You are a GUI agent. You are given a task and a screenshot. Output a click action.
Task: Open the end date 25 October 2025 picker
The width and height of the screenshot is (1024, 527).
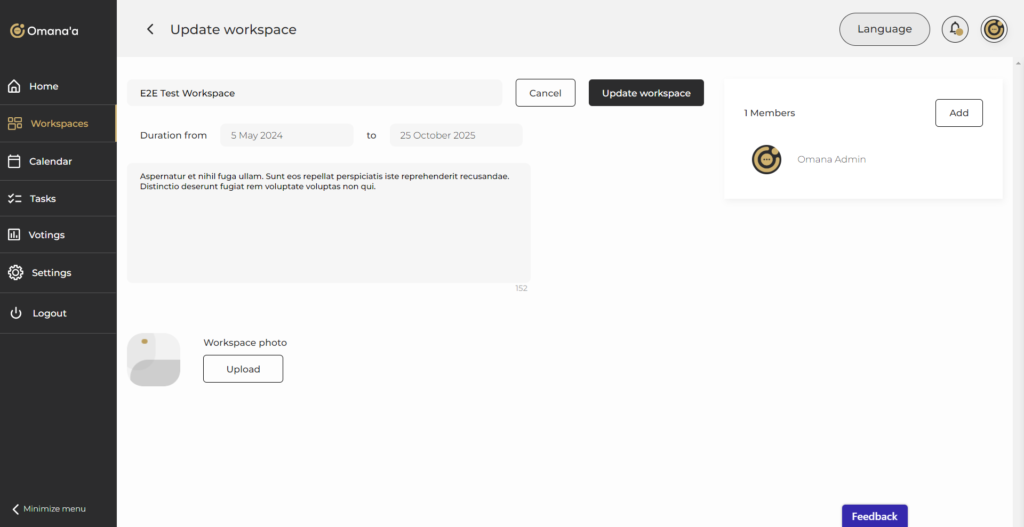click(455, 135)
